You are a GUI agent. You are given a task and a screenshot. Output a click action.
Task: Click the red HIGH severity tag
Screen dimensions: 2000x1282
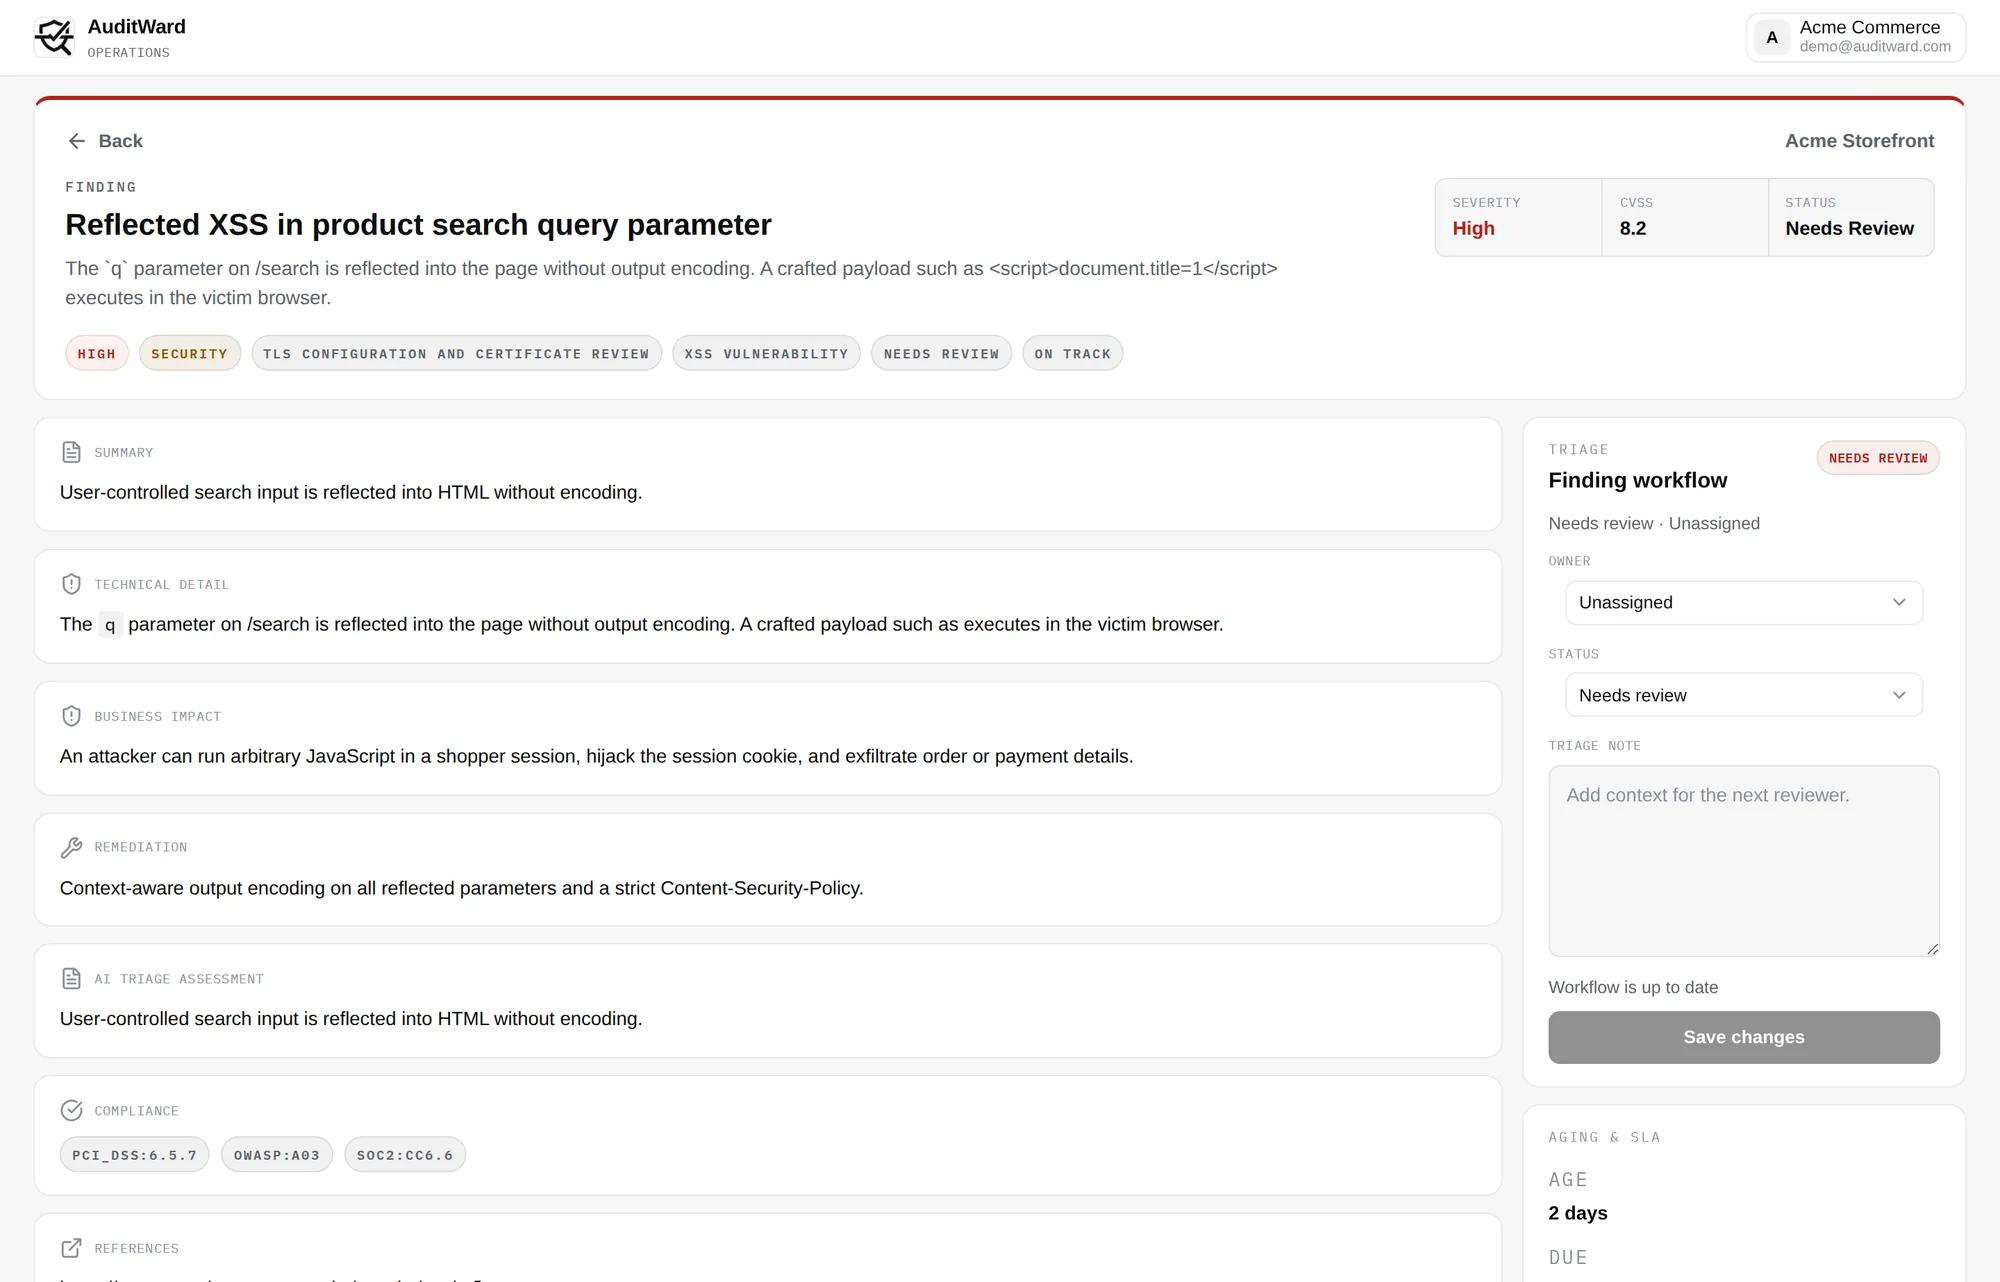[x=97, y=354]
